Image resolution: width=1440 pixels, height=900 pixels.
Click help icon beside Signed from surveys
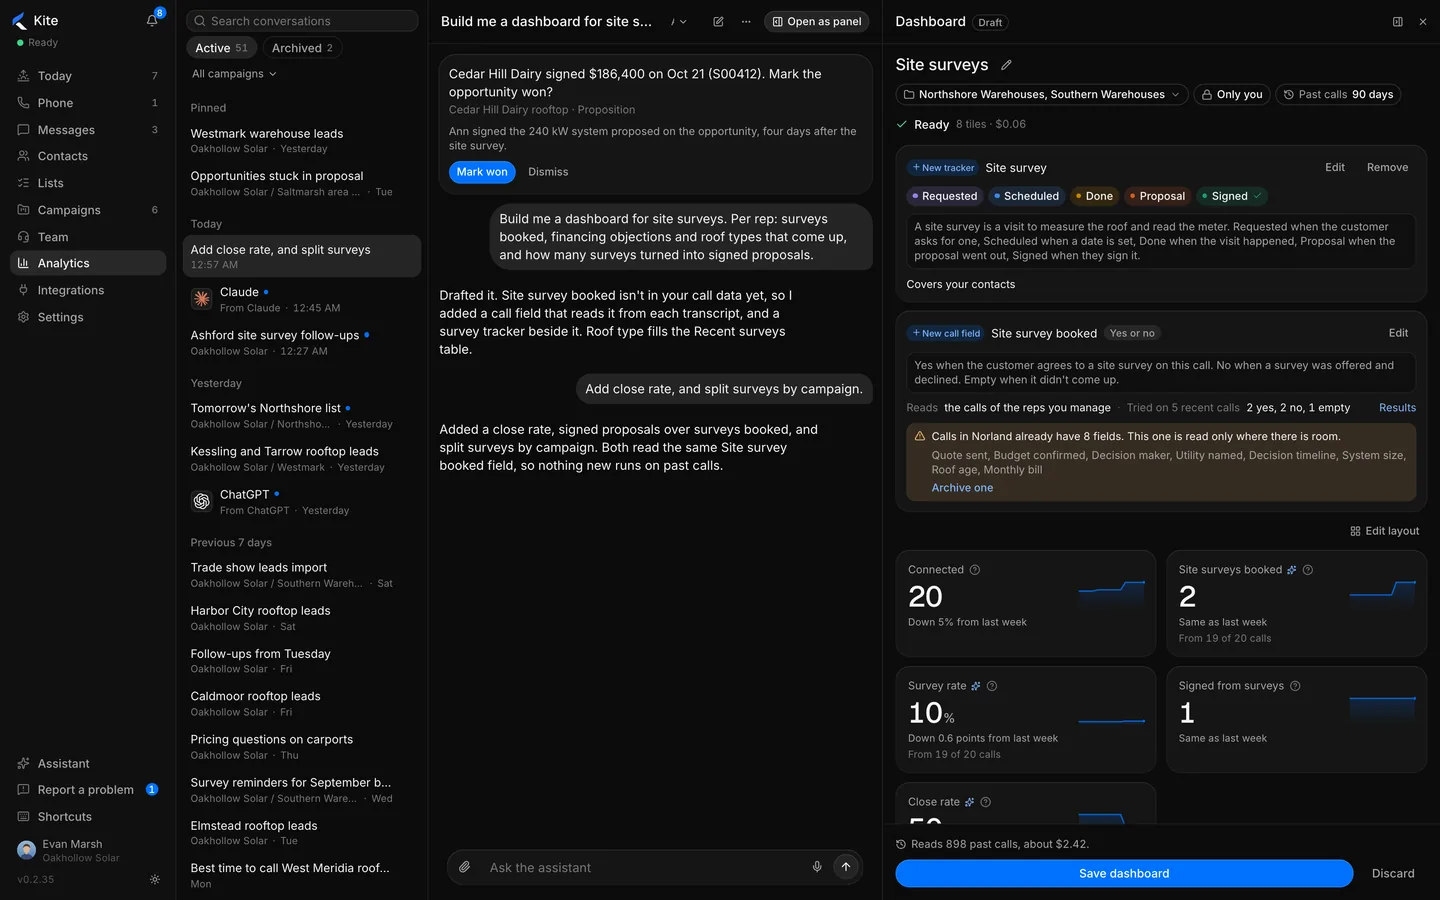click(1295, 686)
